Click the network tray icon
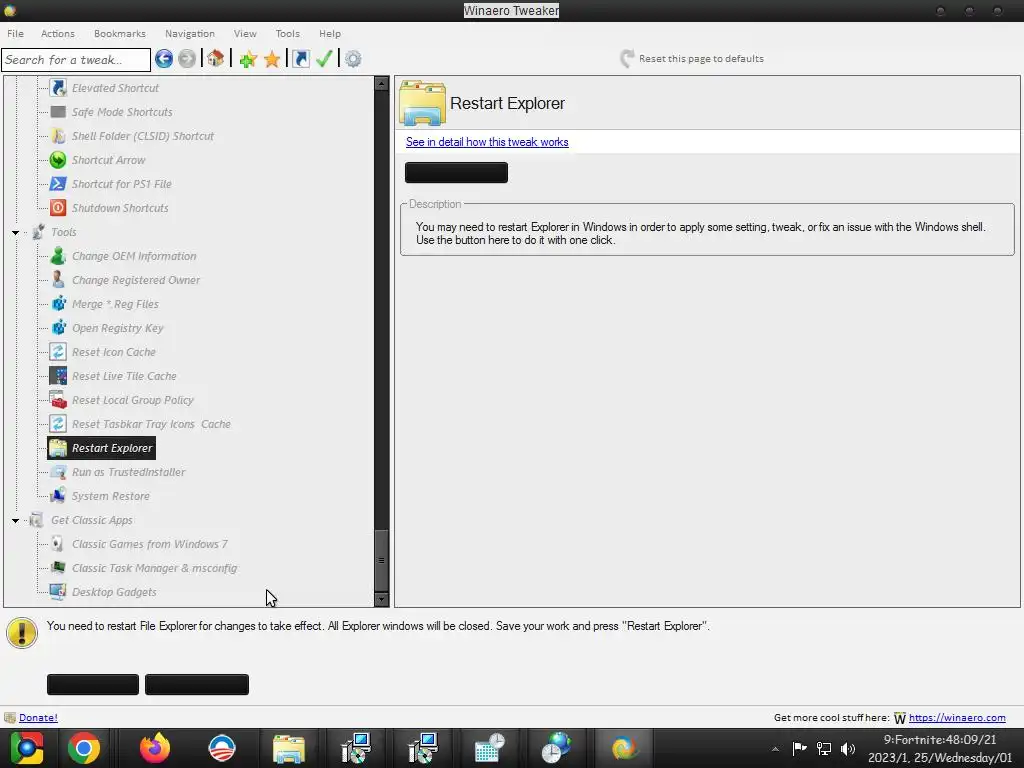1024x768 pixels. point(824,748)
